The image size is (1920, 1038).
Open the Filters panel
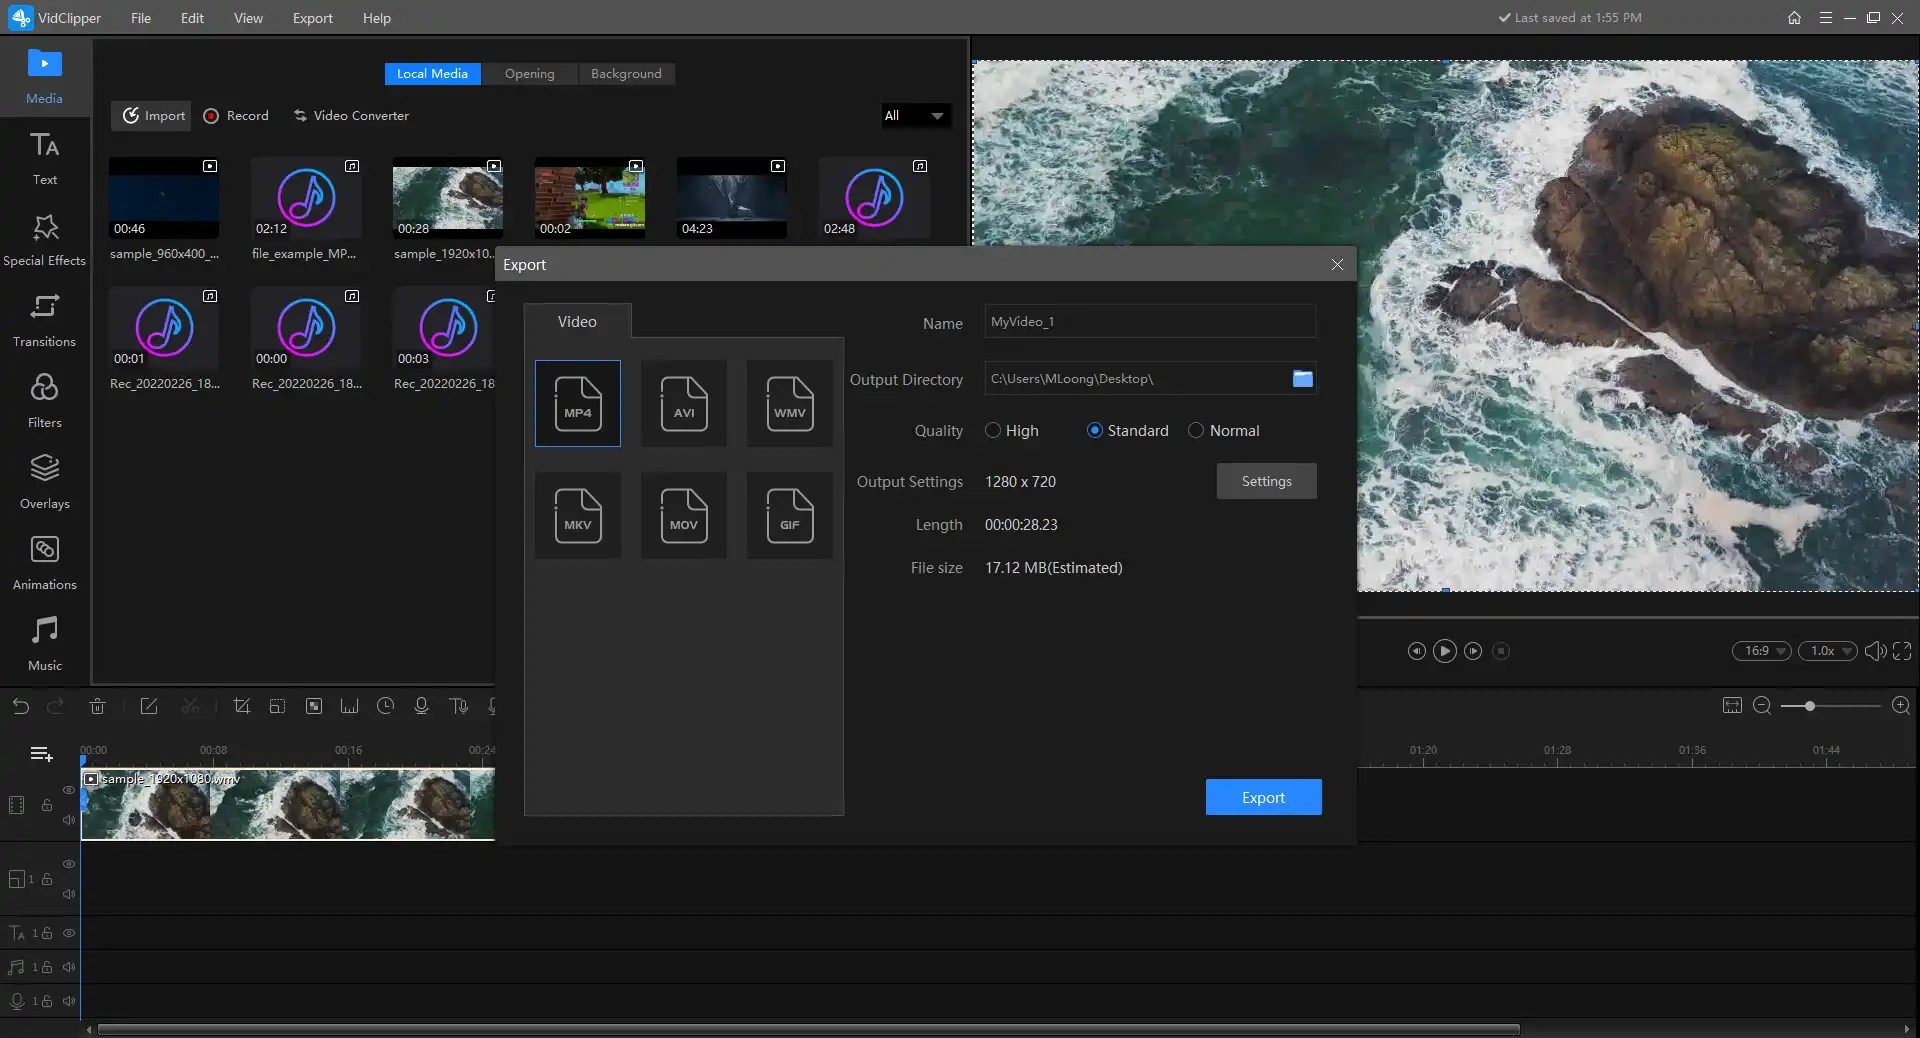coord(44,400)
